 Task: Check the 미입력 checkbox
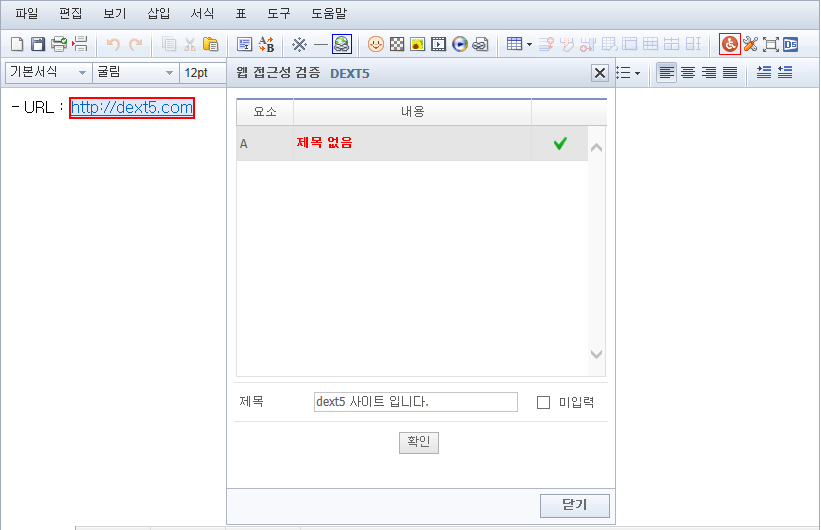[x=543, y=402]
